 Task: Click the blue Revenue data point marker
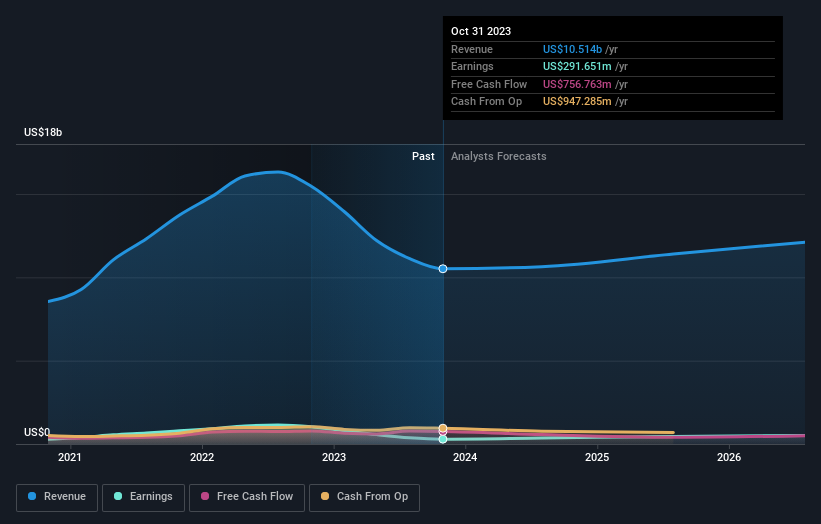[443, 269]
